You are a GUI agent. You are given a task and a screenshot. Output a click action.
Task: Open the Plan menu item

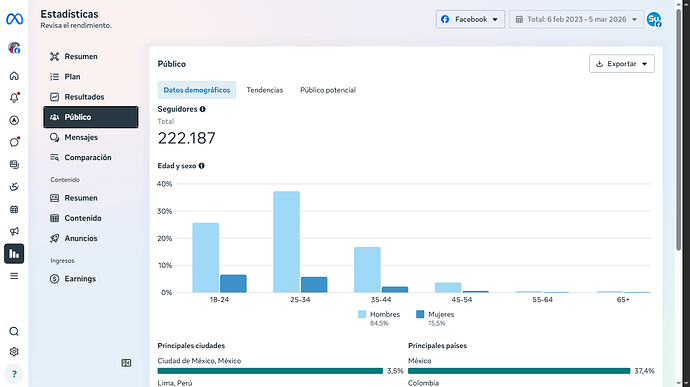coord(91,77)
